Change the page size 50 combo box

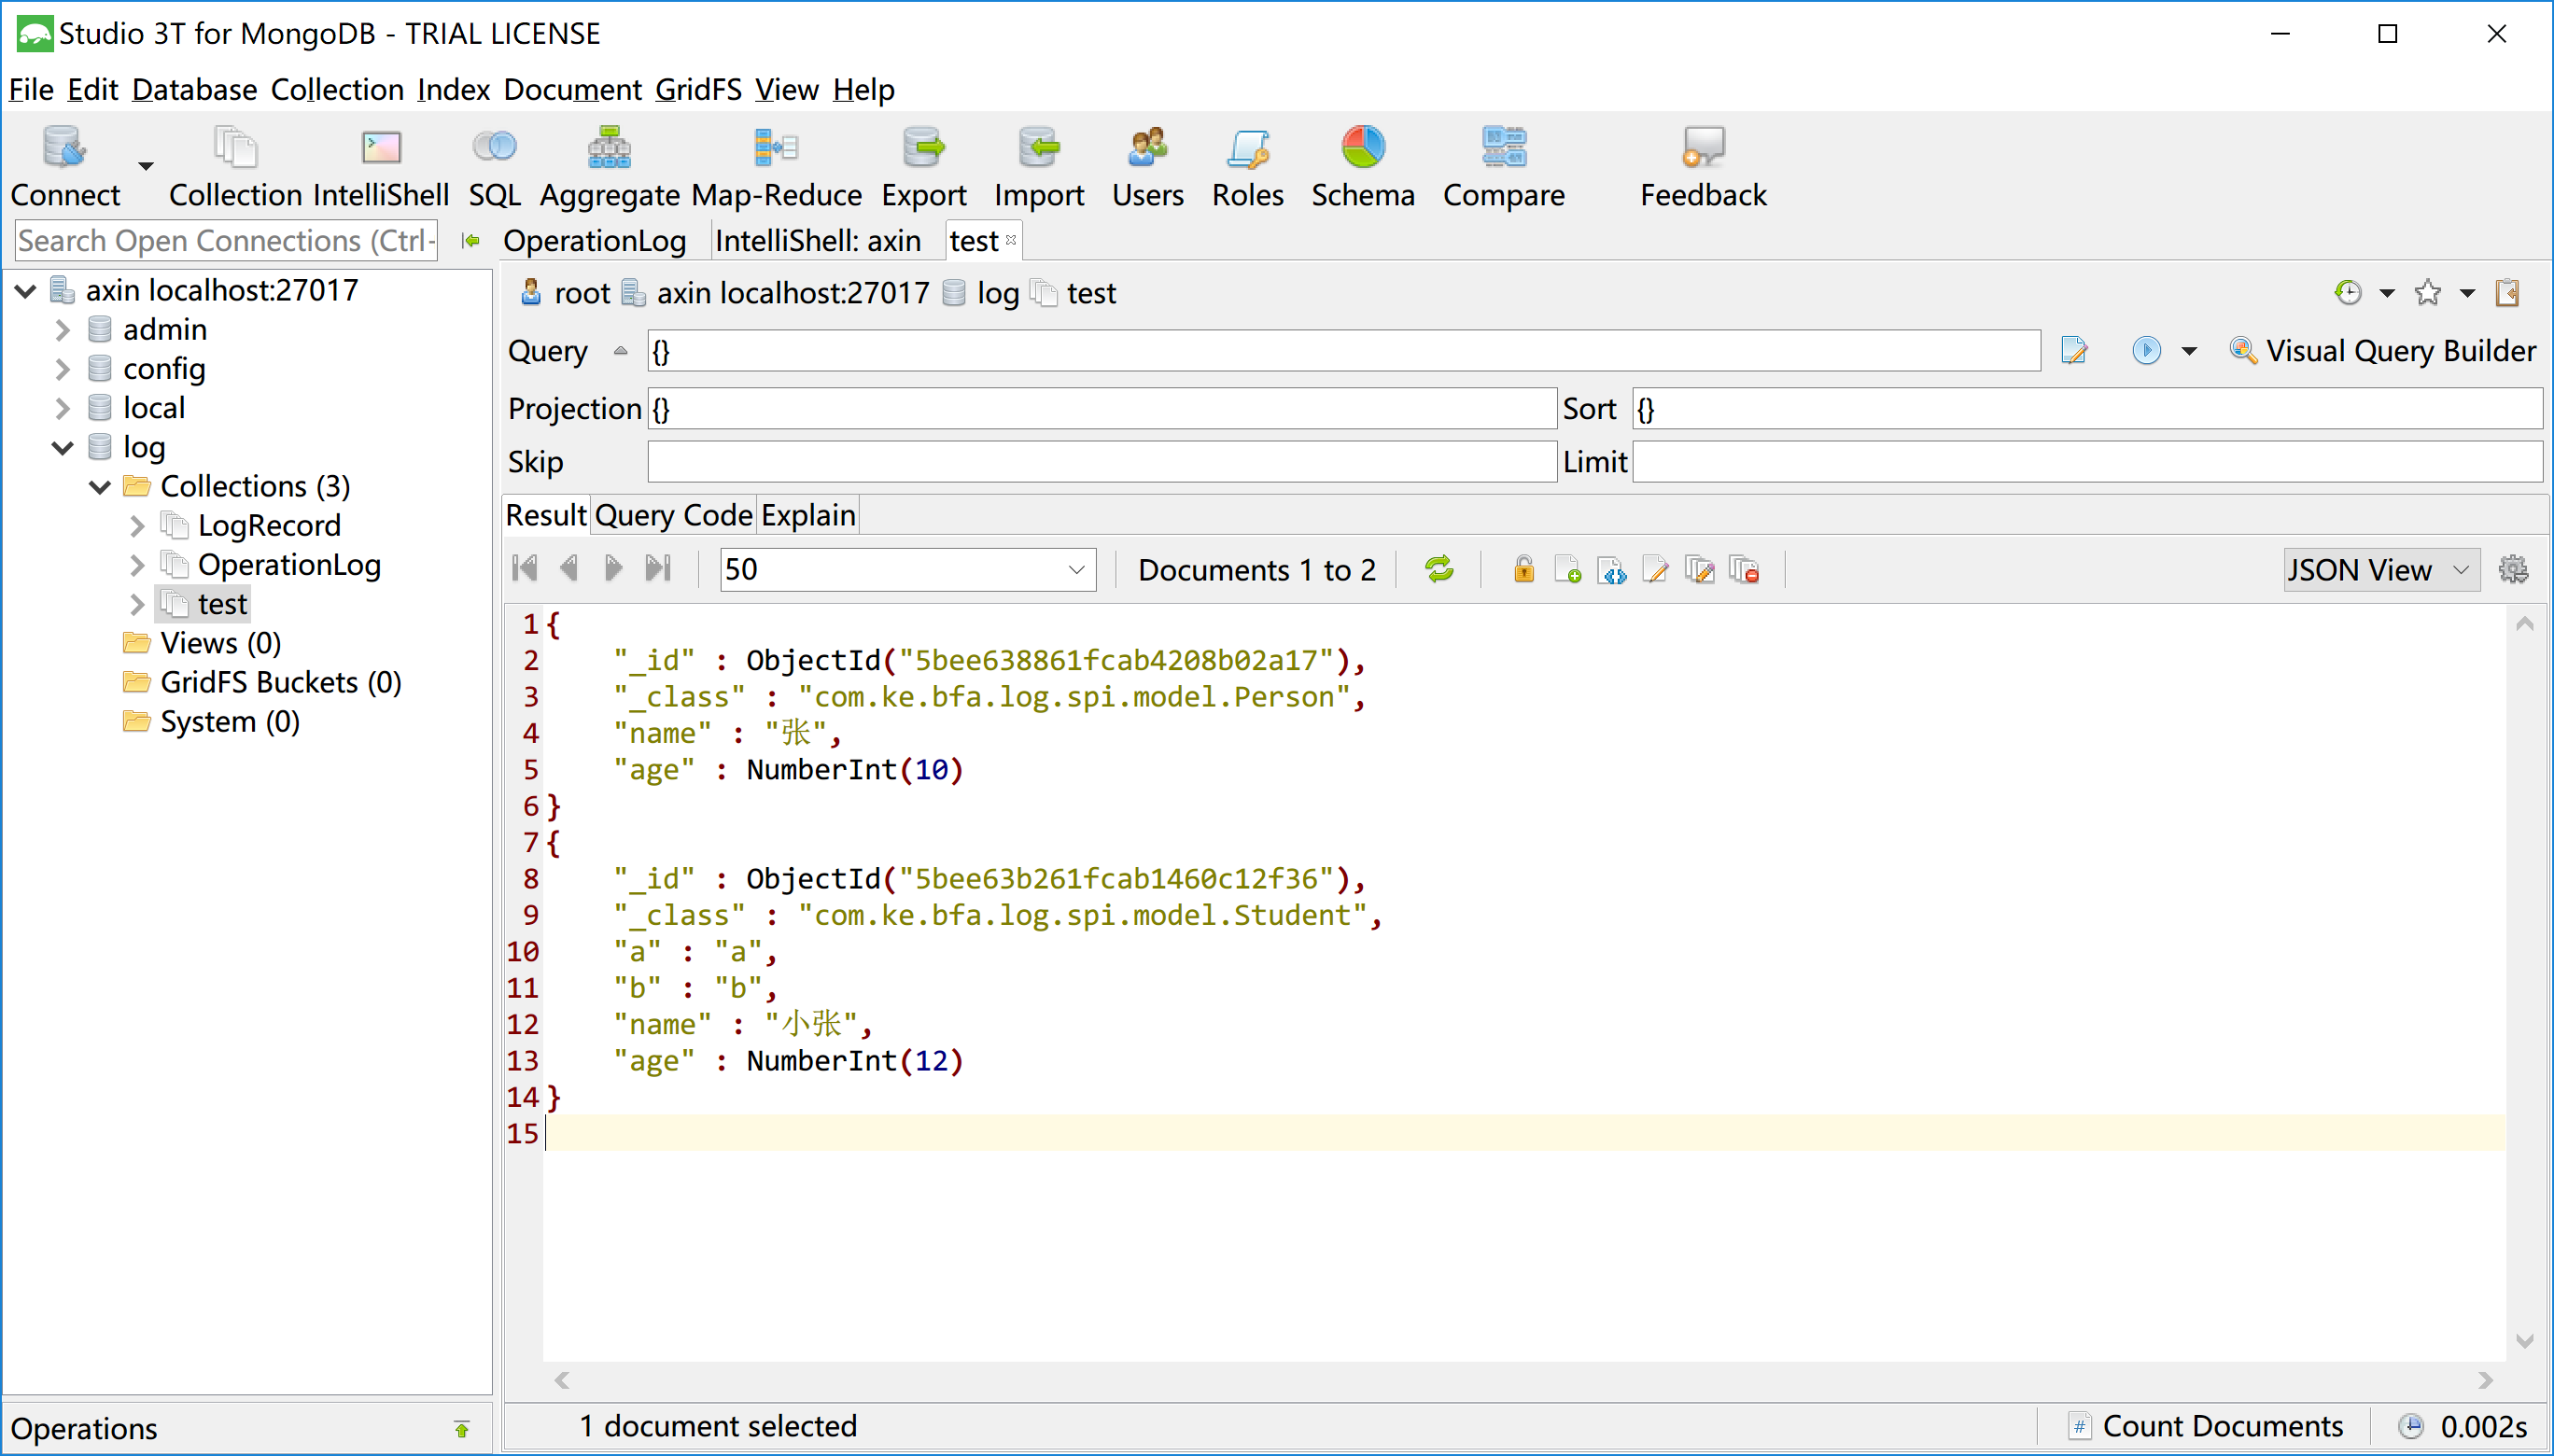[908, 569]
